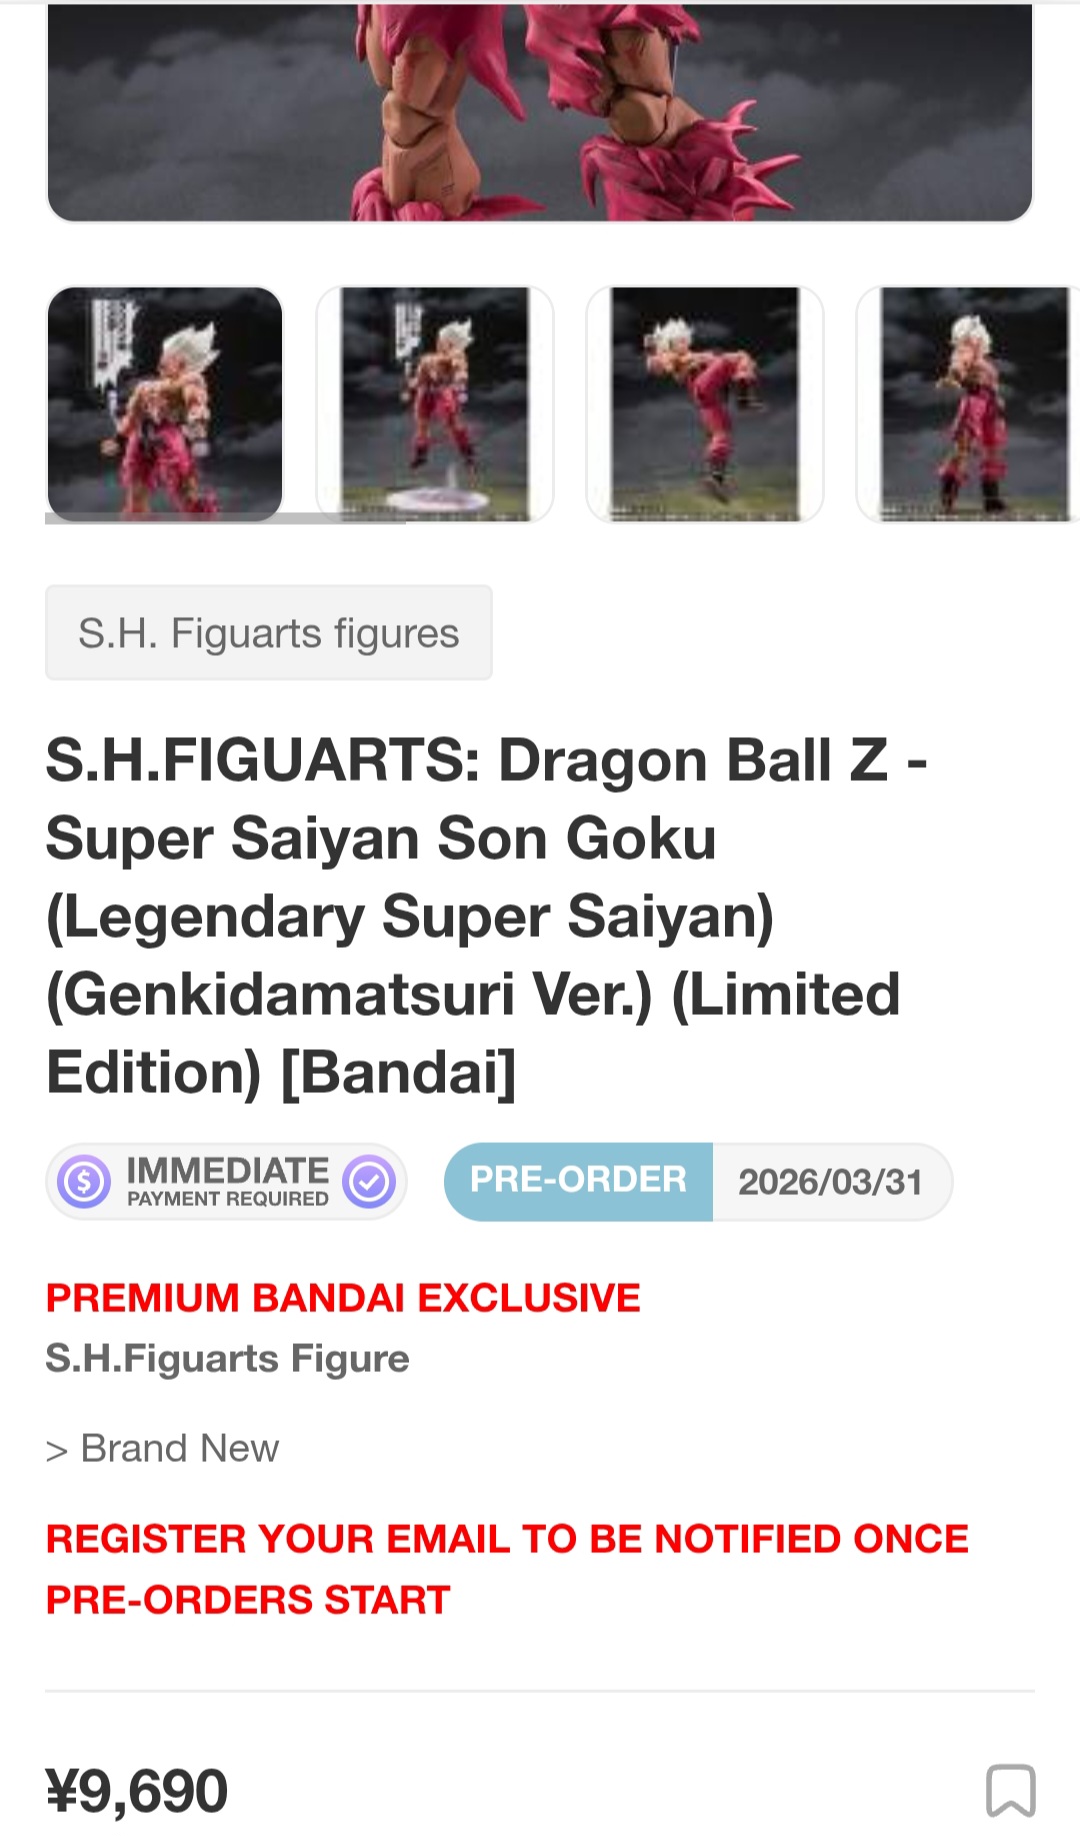The image size is (1080, 1836).
Task: Open the PREMIUM BANDAI EXCLUSIVE link
Action: 343,1298
